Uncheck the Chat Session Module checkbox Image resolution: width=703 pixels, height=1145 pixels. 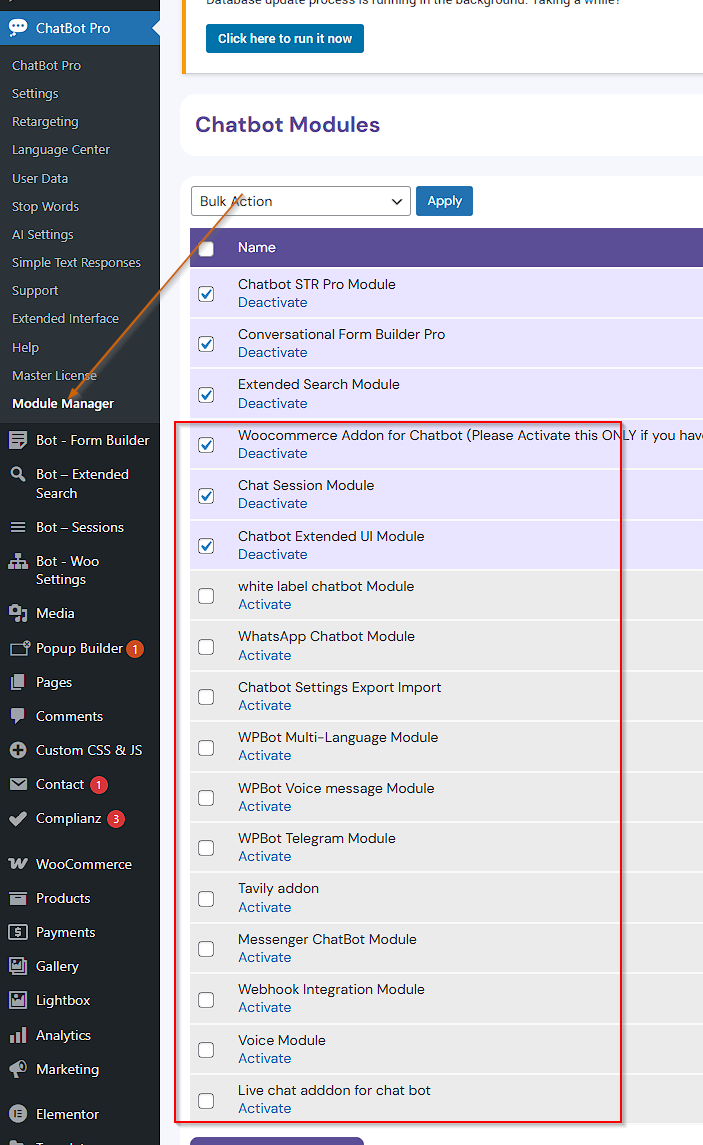pos(206,496)
